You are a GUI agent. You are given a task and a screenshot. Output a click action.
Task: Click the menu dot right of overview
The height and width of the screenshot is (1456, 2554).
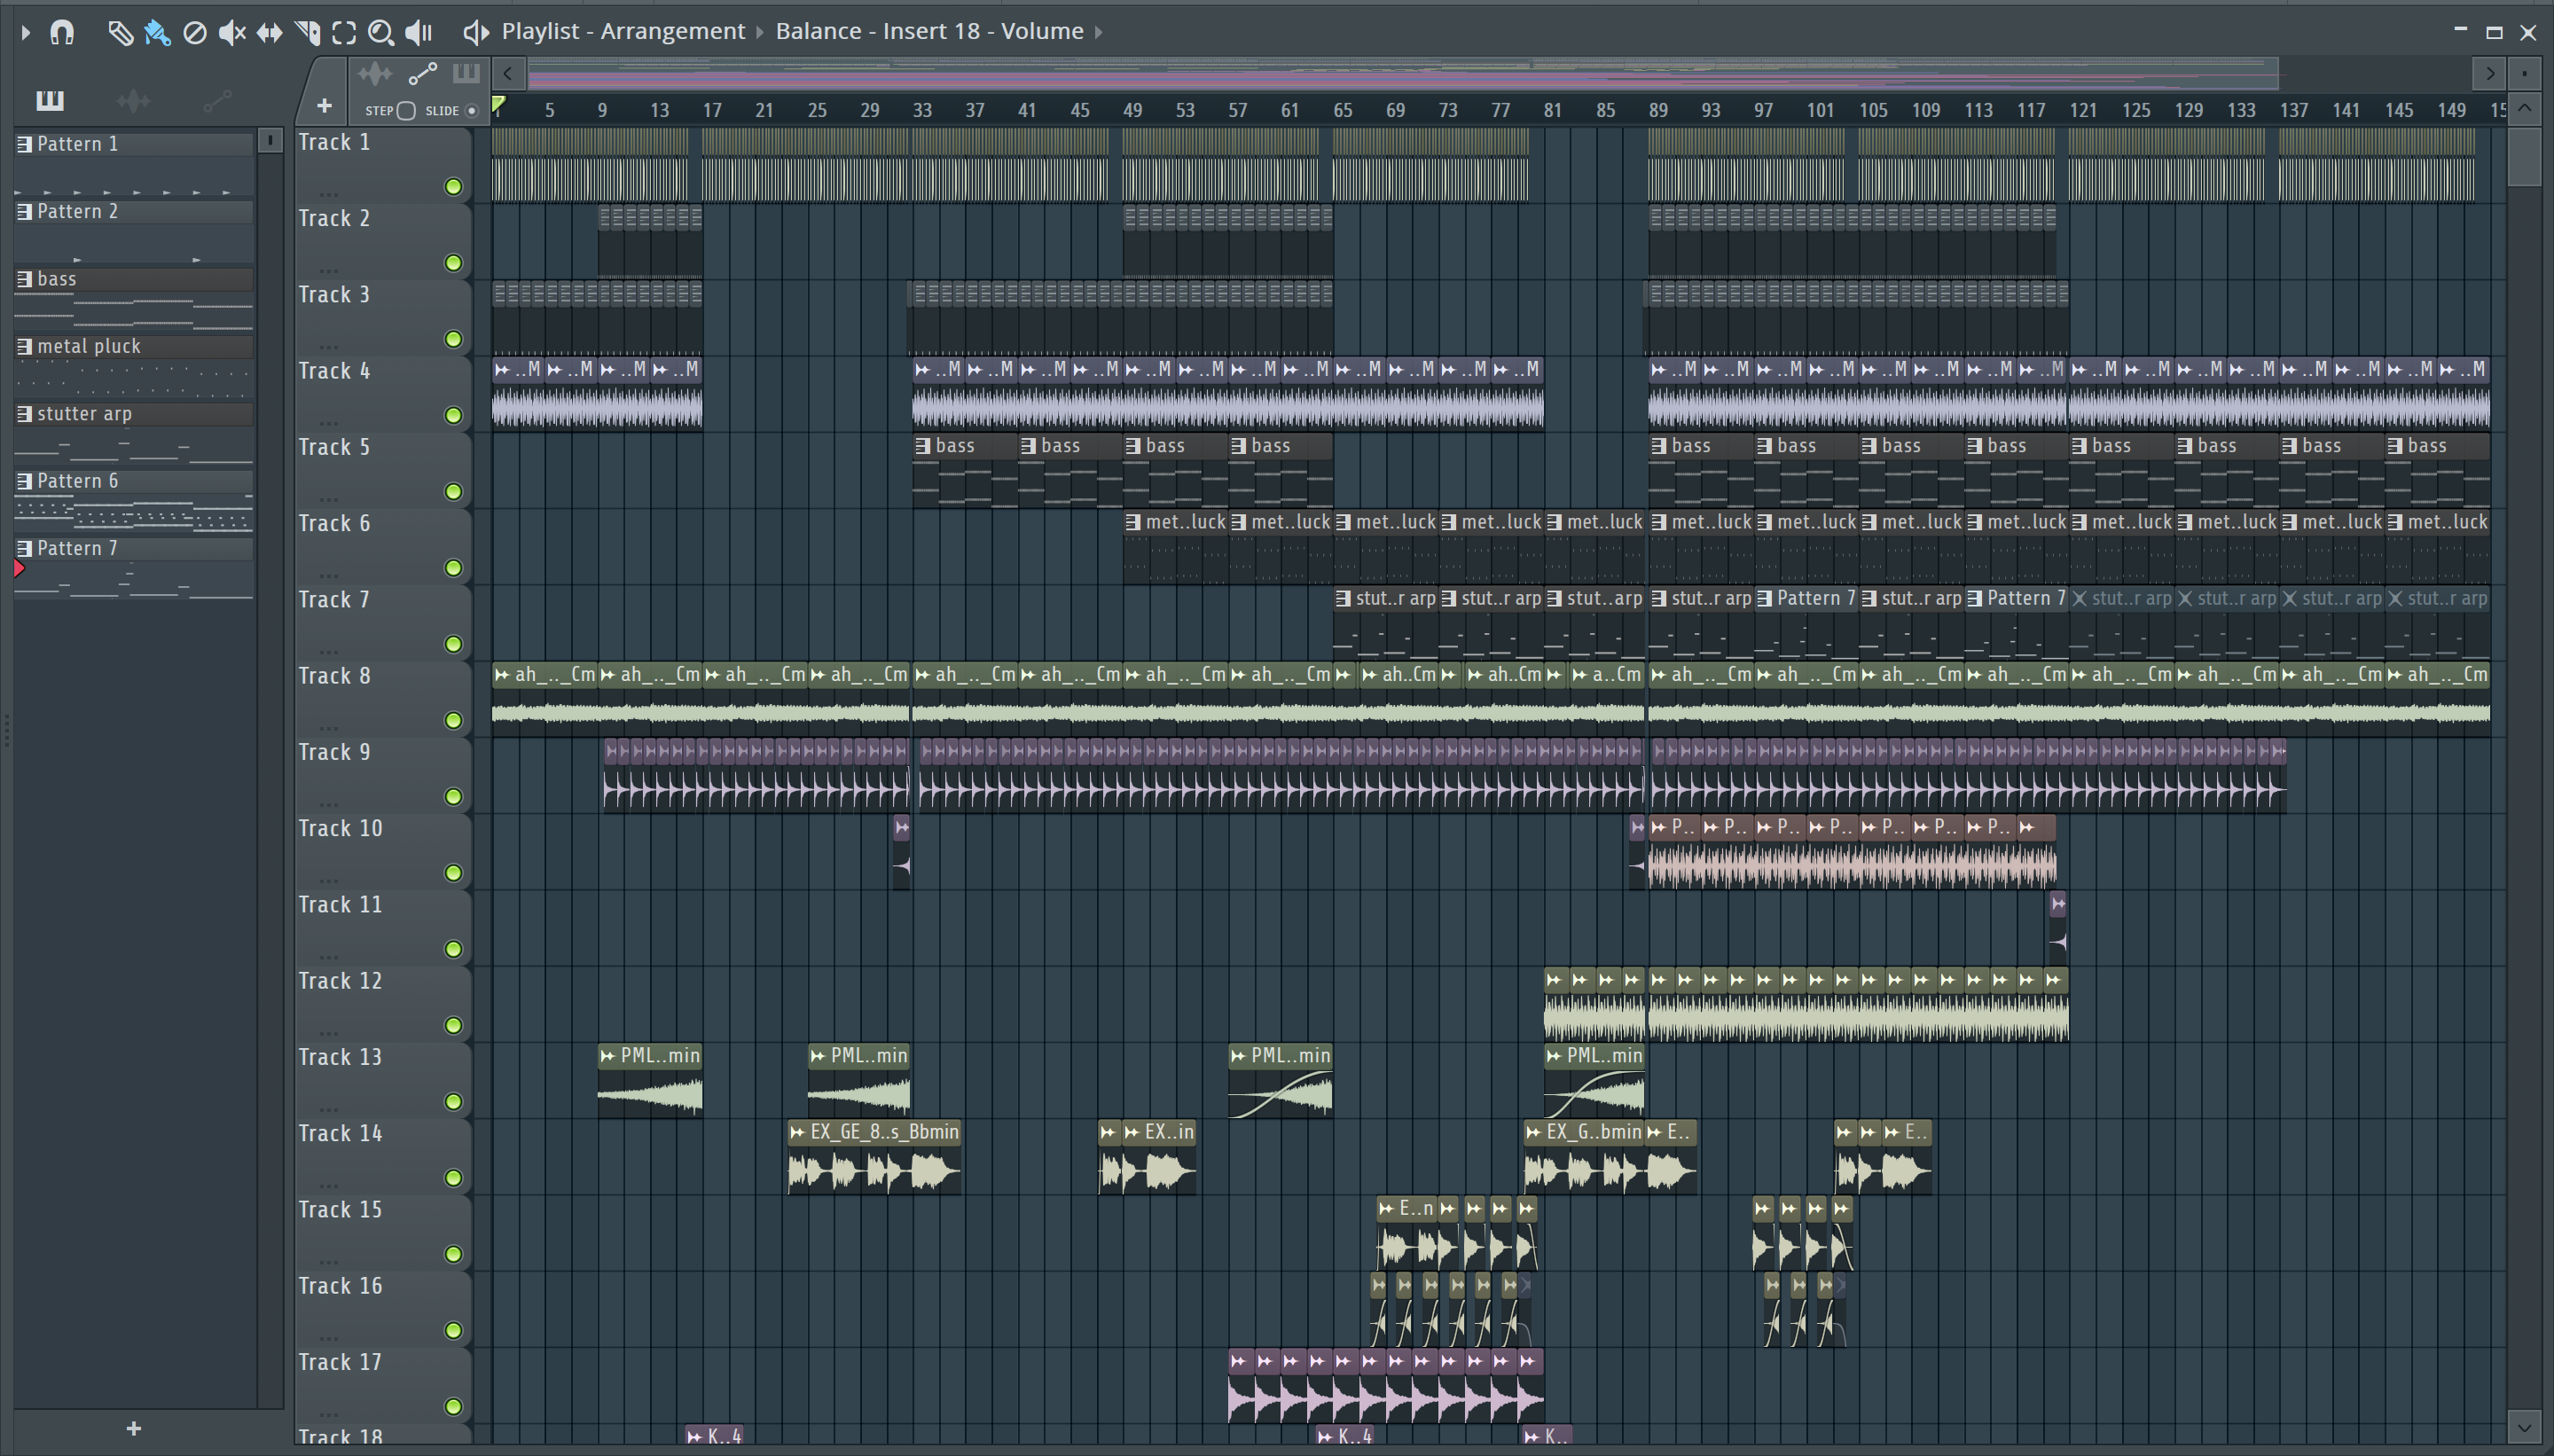click(2525, 73)
